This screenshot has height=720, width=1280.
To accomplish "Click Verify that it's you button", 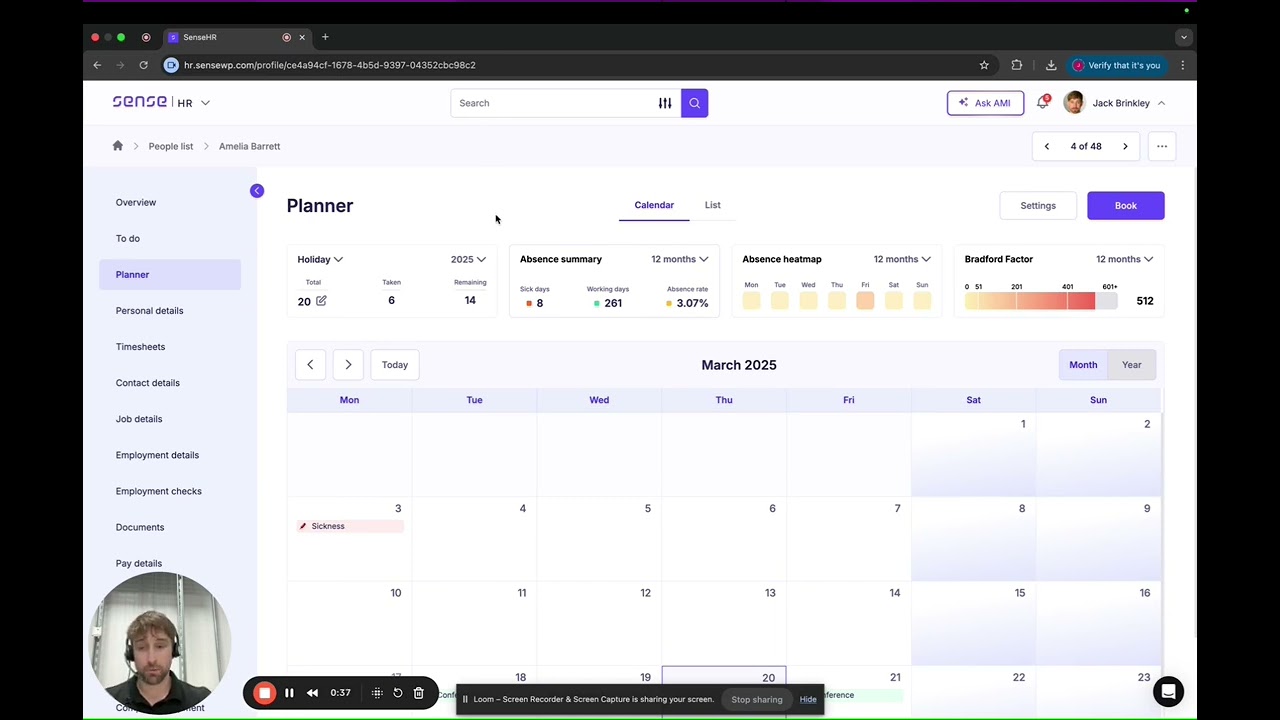I will point(1116,65).
